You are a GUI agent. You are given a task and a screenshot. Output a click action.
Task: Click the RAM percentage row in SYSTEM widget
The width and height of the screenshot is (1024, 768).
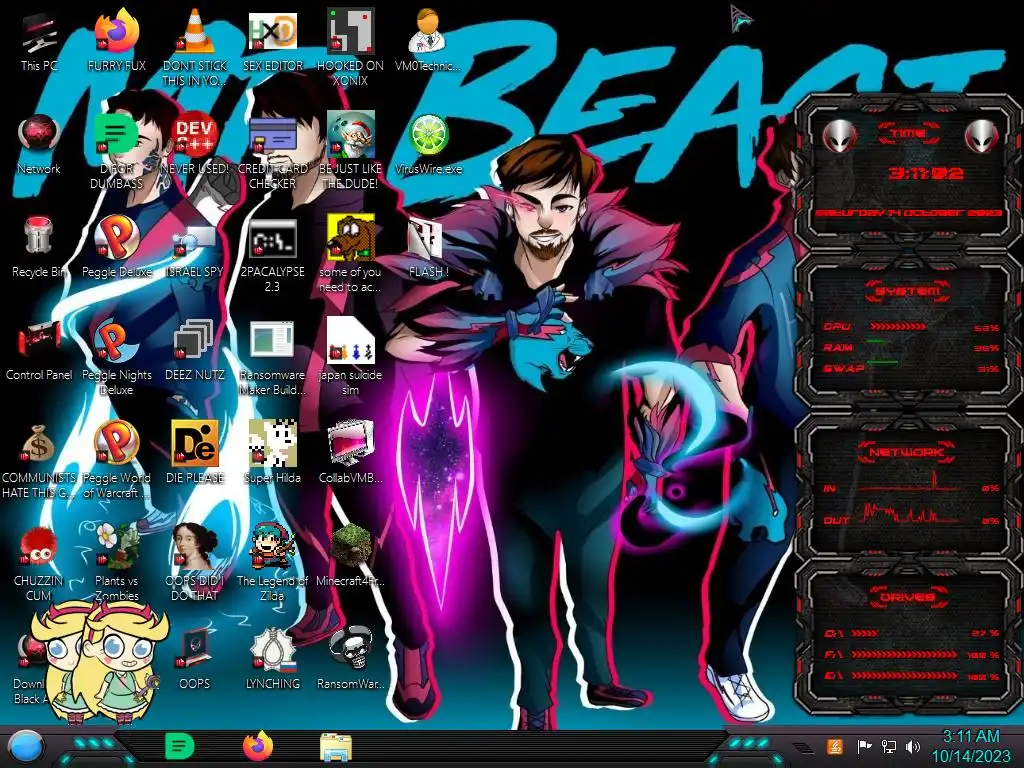pyautogui.click(x=910, y=347)
